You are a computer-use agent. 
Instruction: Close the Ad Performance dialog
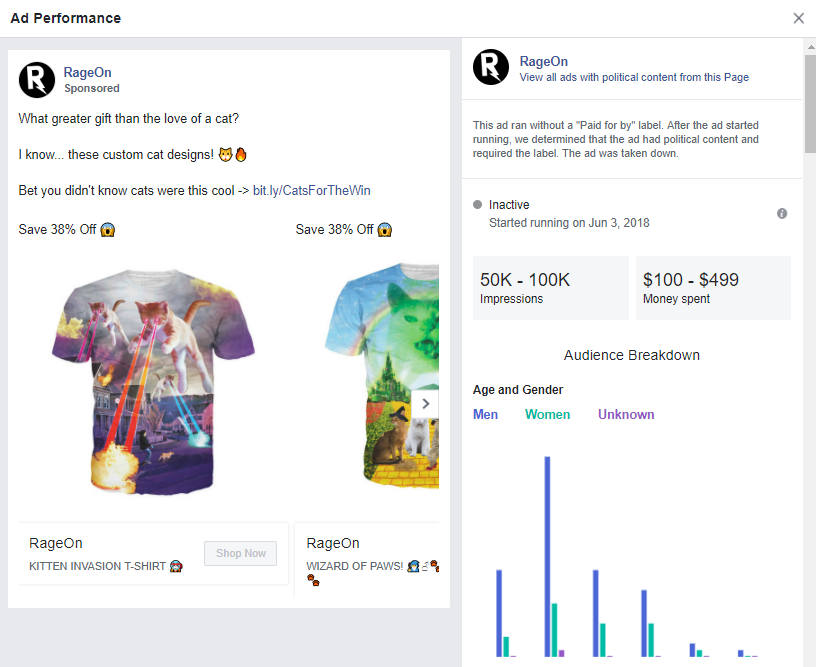click(x=798, y=18)
